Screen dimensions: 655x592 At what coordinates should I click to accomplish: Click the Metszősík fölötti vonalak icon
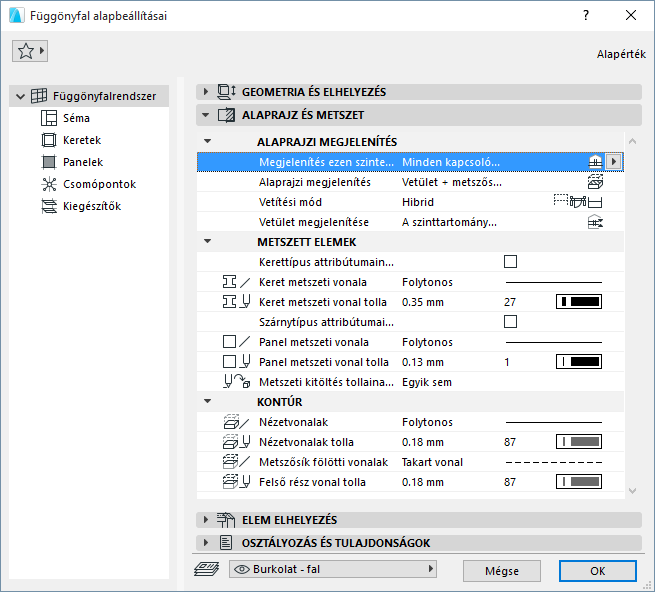click(x=236, y=462)
